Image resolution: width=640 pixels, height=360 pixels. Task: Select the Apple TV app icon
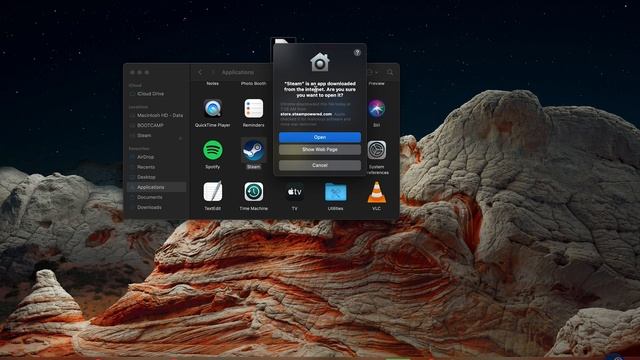295,192
